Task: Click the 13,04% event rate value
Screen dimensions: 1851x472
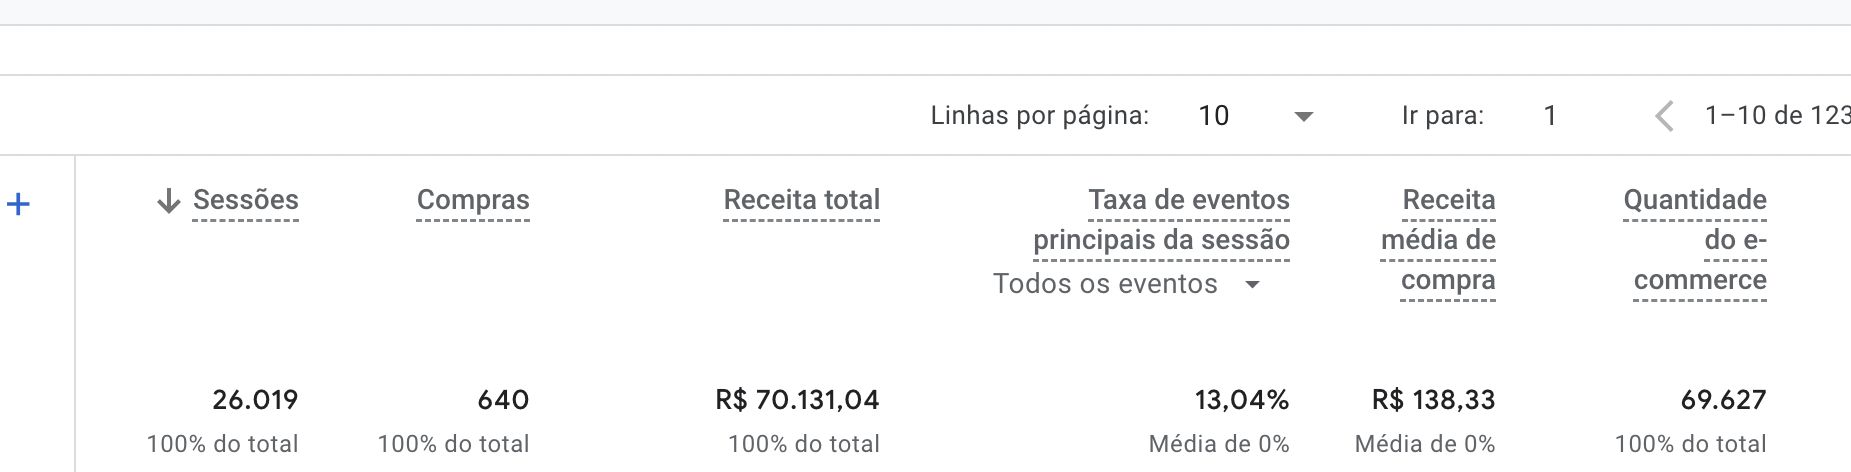Action: [1241, 400]
